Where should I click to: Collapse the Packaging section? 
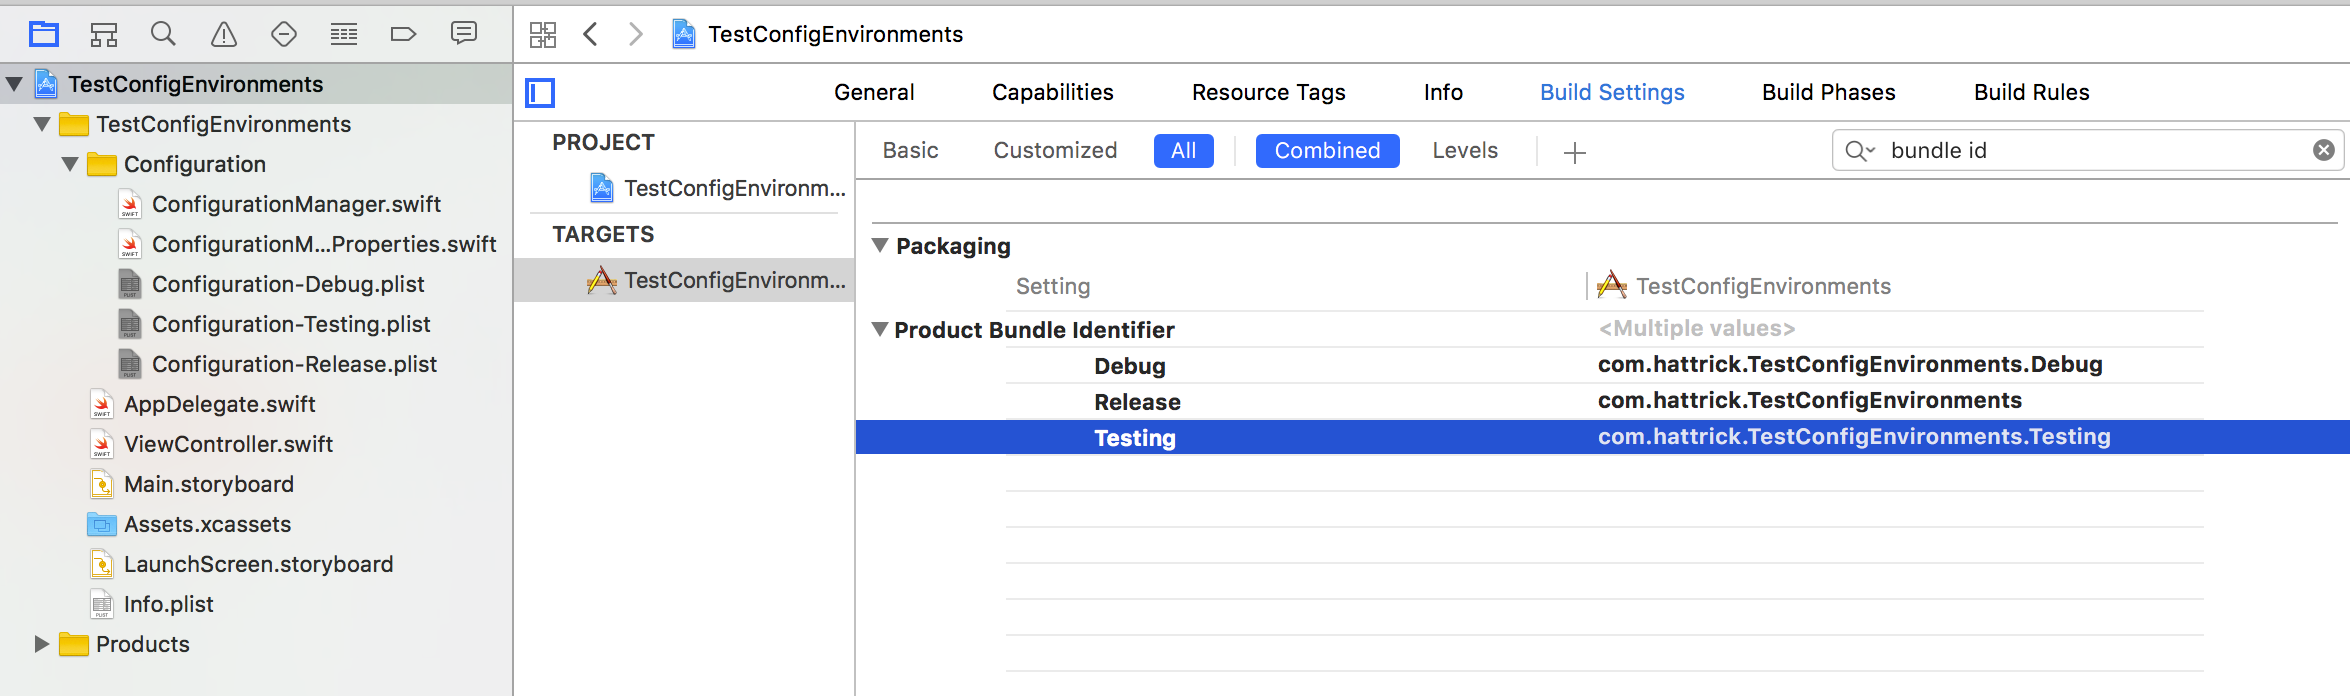pos(880,245)
